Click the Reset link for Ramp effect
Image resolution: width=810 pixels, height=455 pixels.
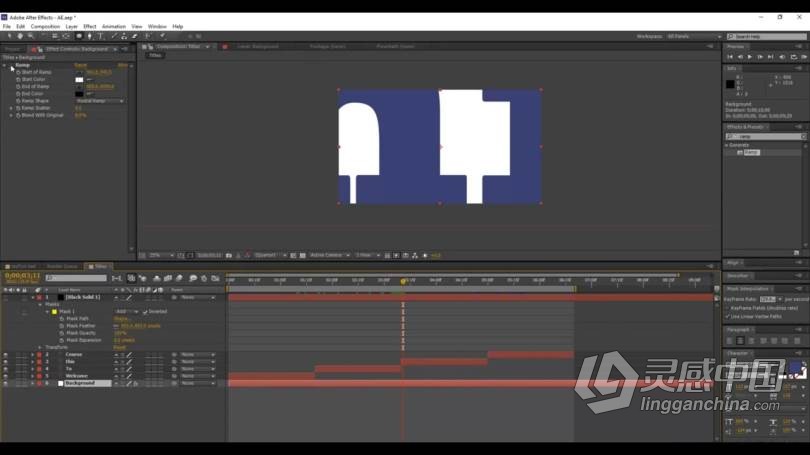click(x=80, y=65)
